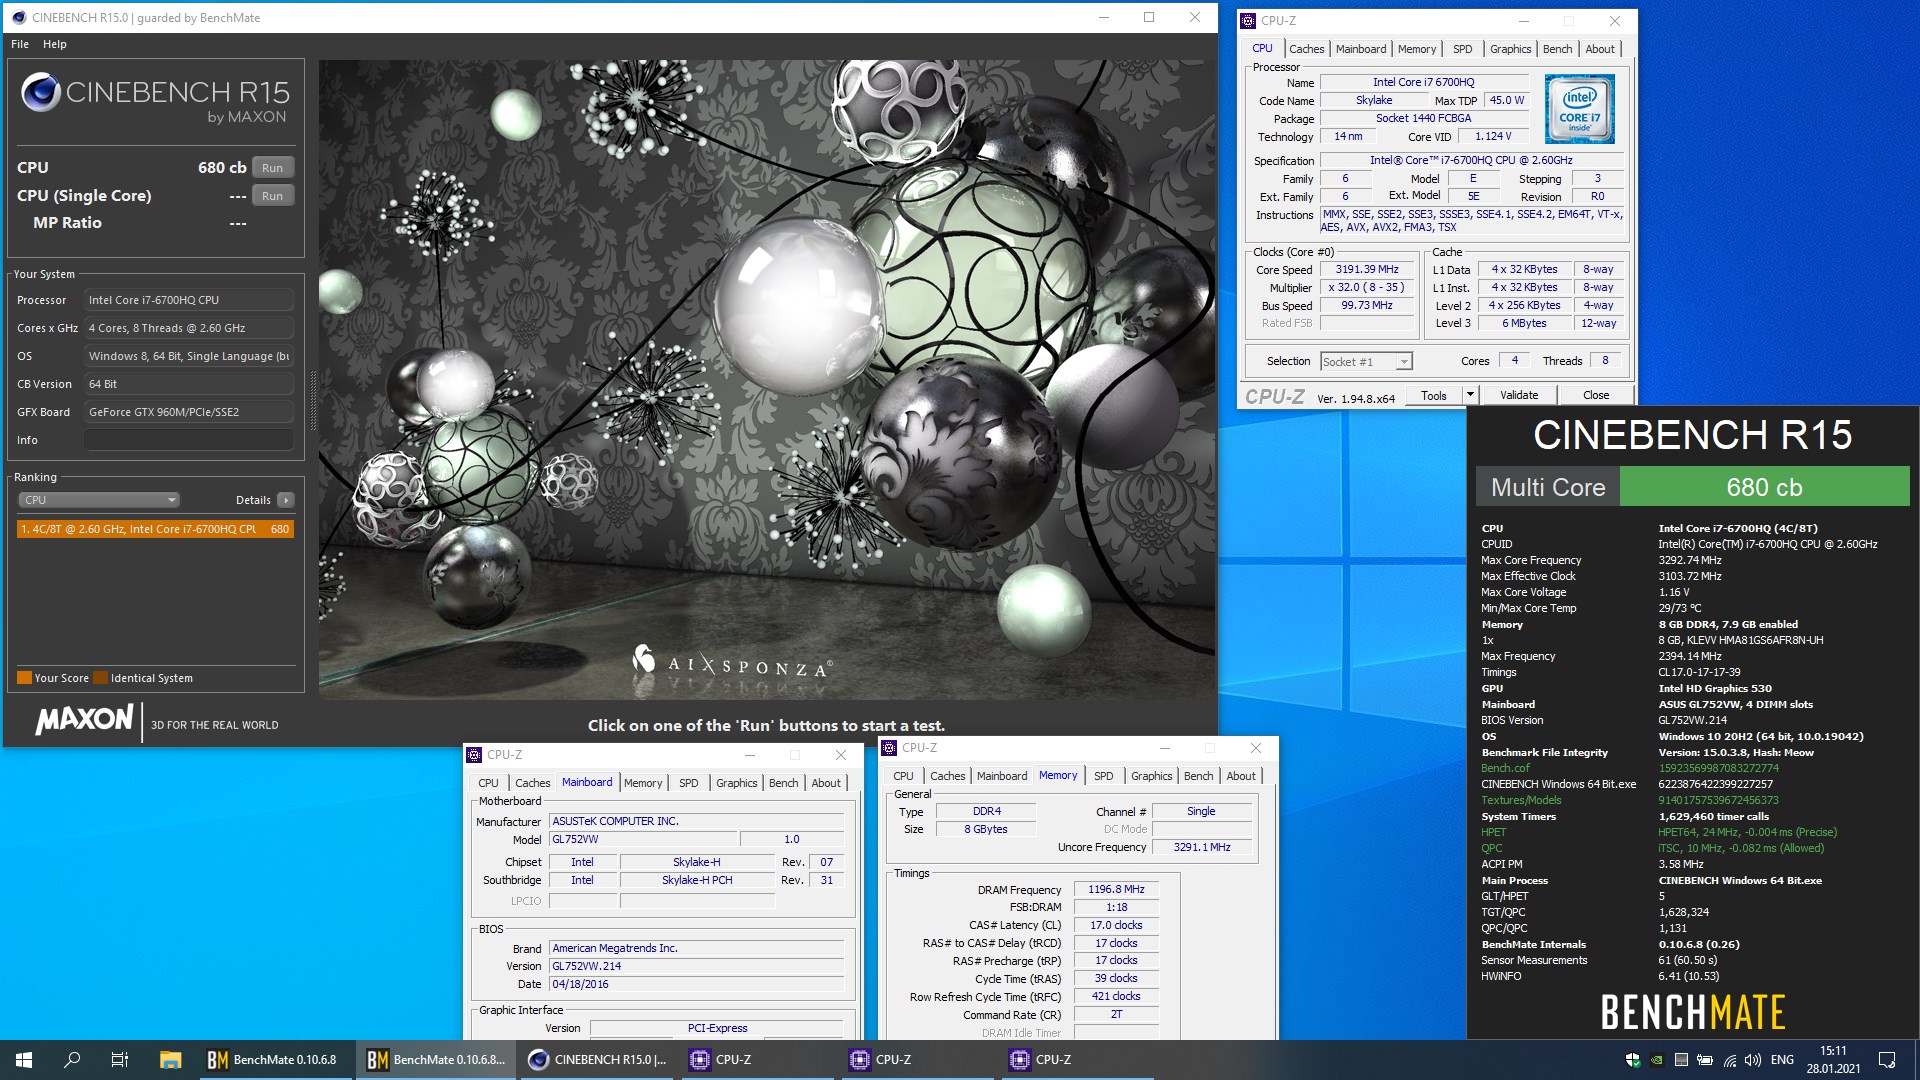Run the CPU Single Core benchmark
The width and height of the screenshot is (1920, 1080).
(273, 196)
